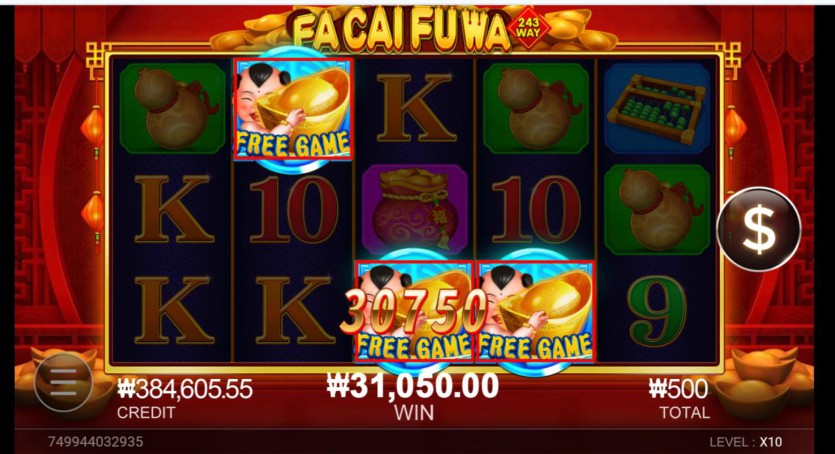This screenshot has height=454, width=835.
Task: Select the top-left gourd symbol
Action: coord(172,109)
